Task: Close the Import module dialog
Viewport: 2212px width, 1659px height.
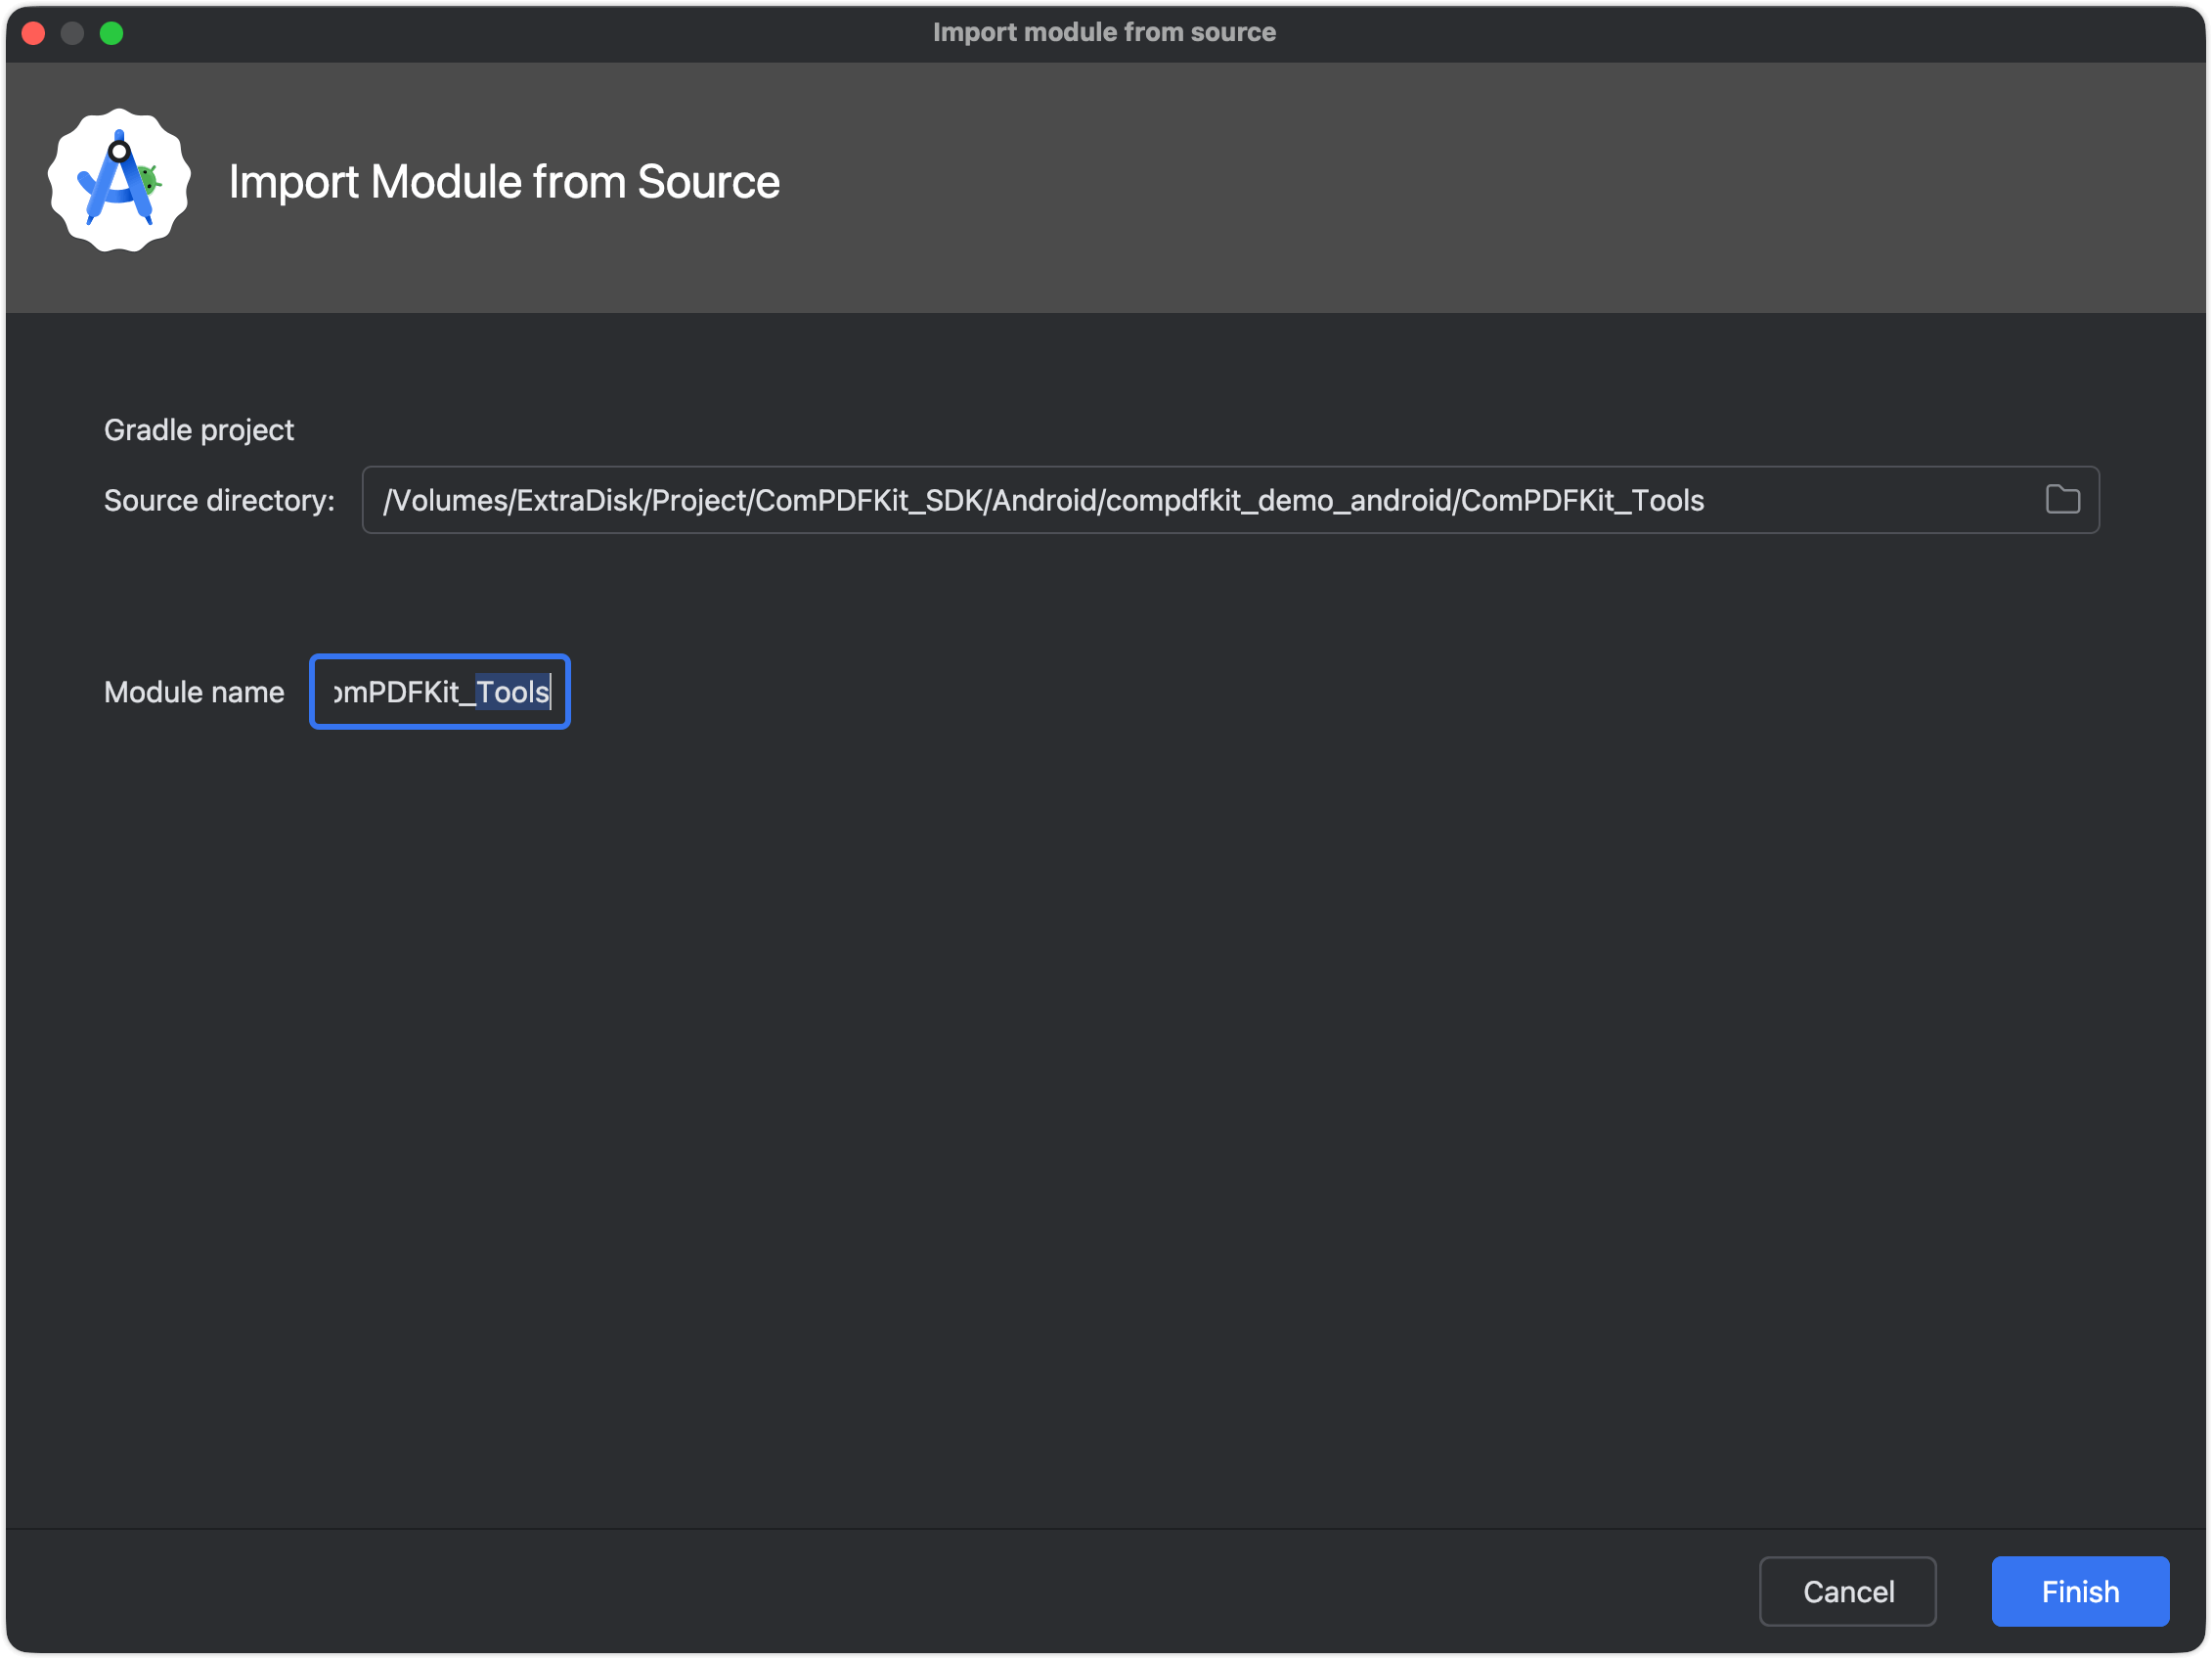Action: (x=33, y=32)
